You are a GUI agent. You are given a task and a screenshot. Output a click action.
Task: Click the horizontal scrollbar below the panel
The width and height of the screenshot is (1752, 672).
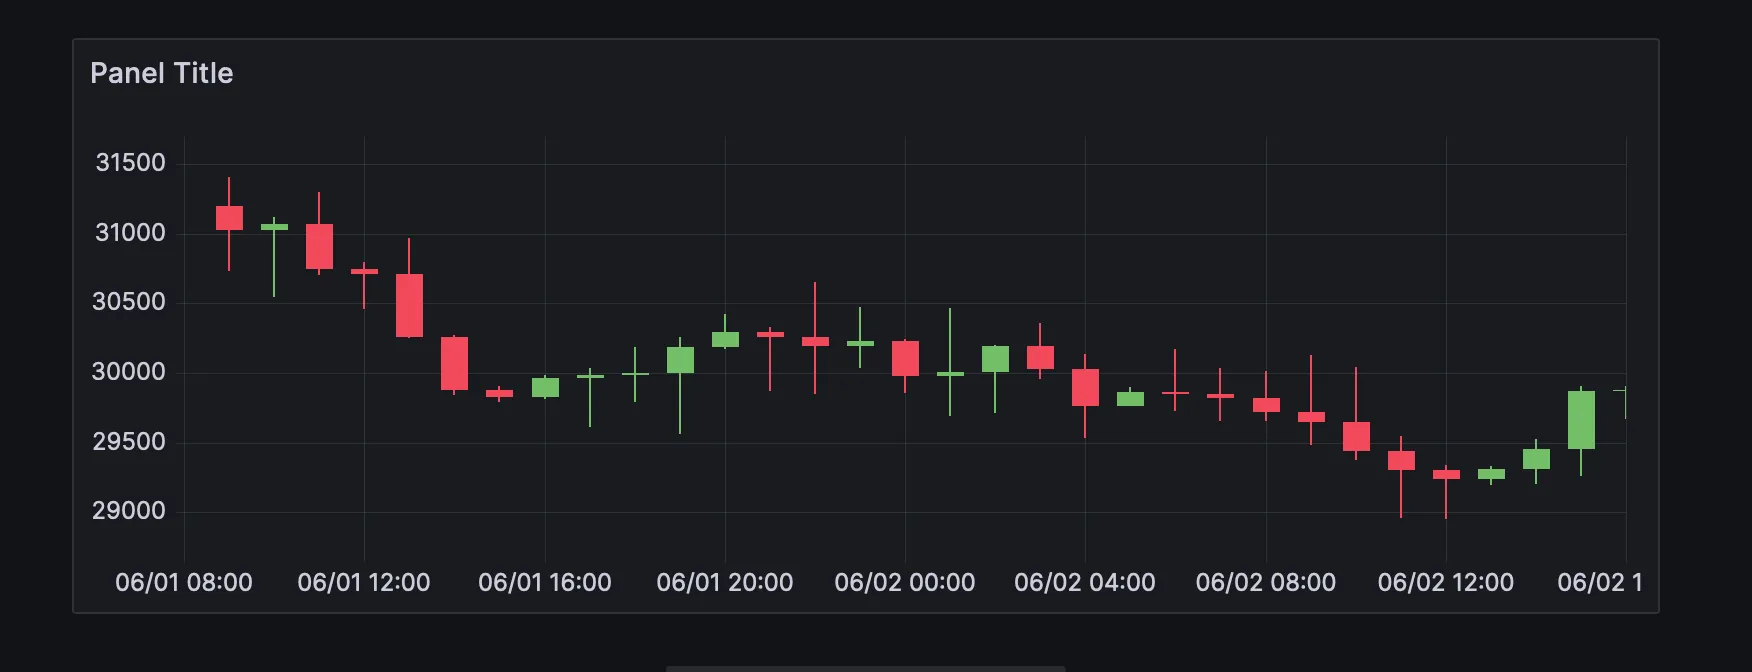pos(866,668)
